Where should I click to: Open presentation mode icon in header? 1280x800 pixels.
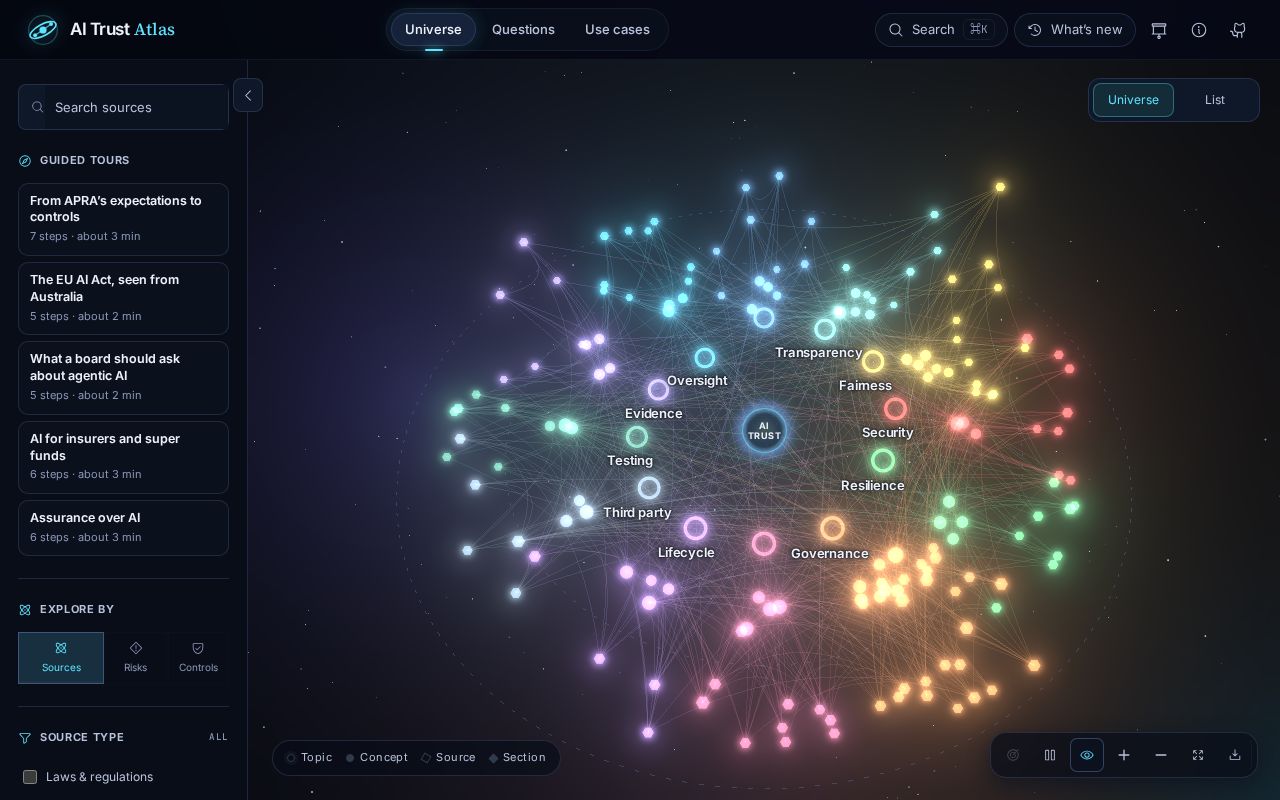pyautogui.click(x=1159, y=30)
